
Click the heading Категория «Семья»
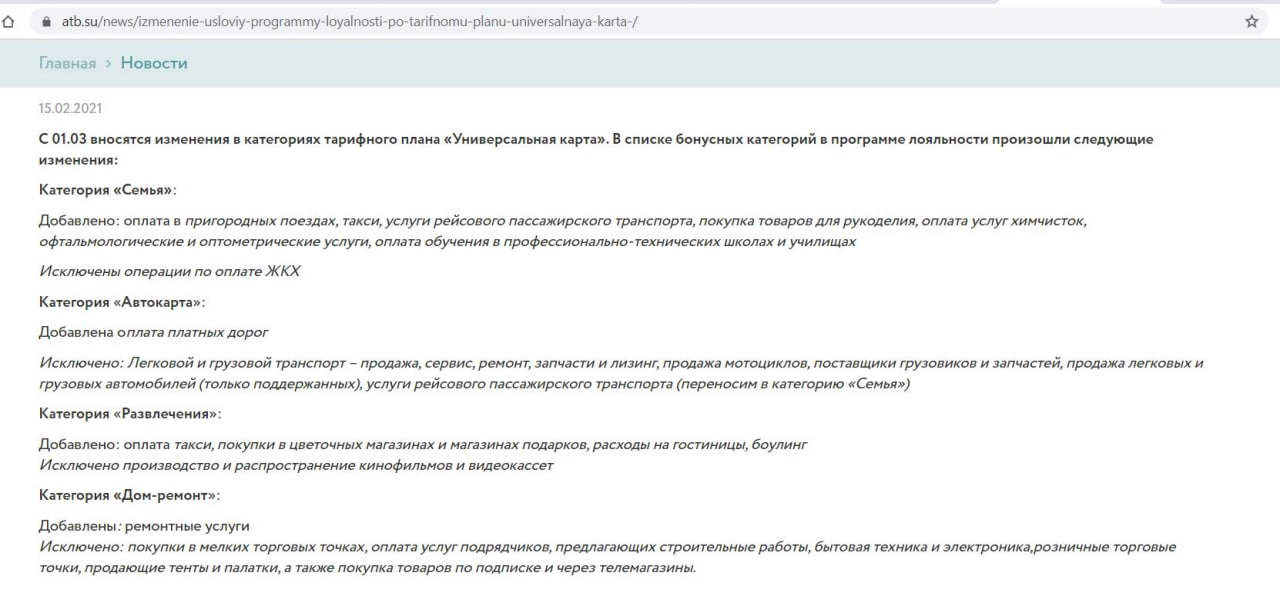coord(108,190)
